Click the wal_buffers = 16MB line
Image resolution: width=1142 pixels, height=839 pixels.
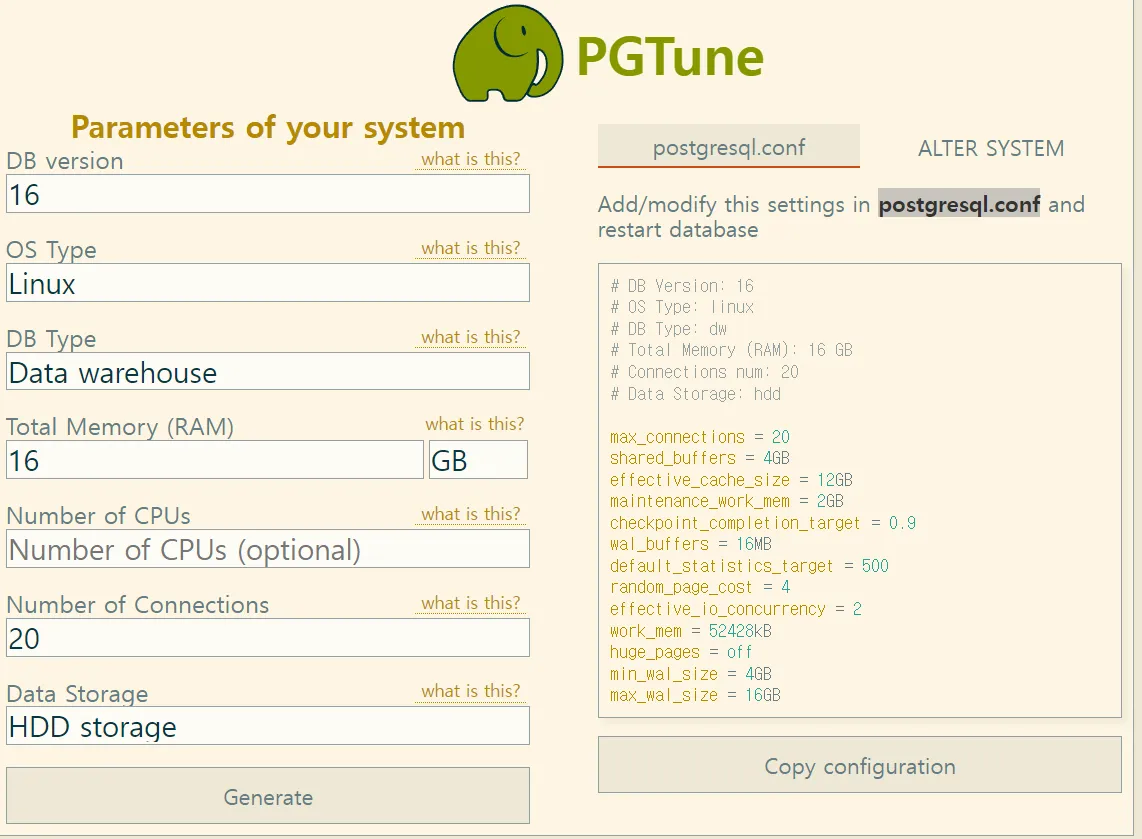tap(691, 544)
